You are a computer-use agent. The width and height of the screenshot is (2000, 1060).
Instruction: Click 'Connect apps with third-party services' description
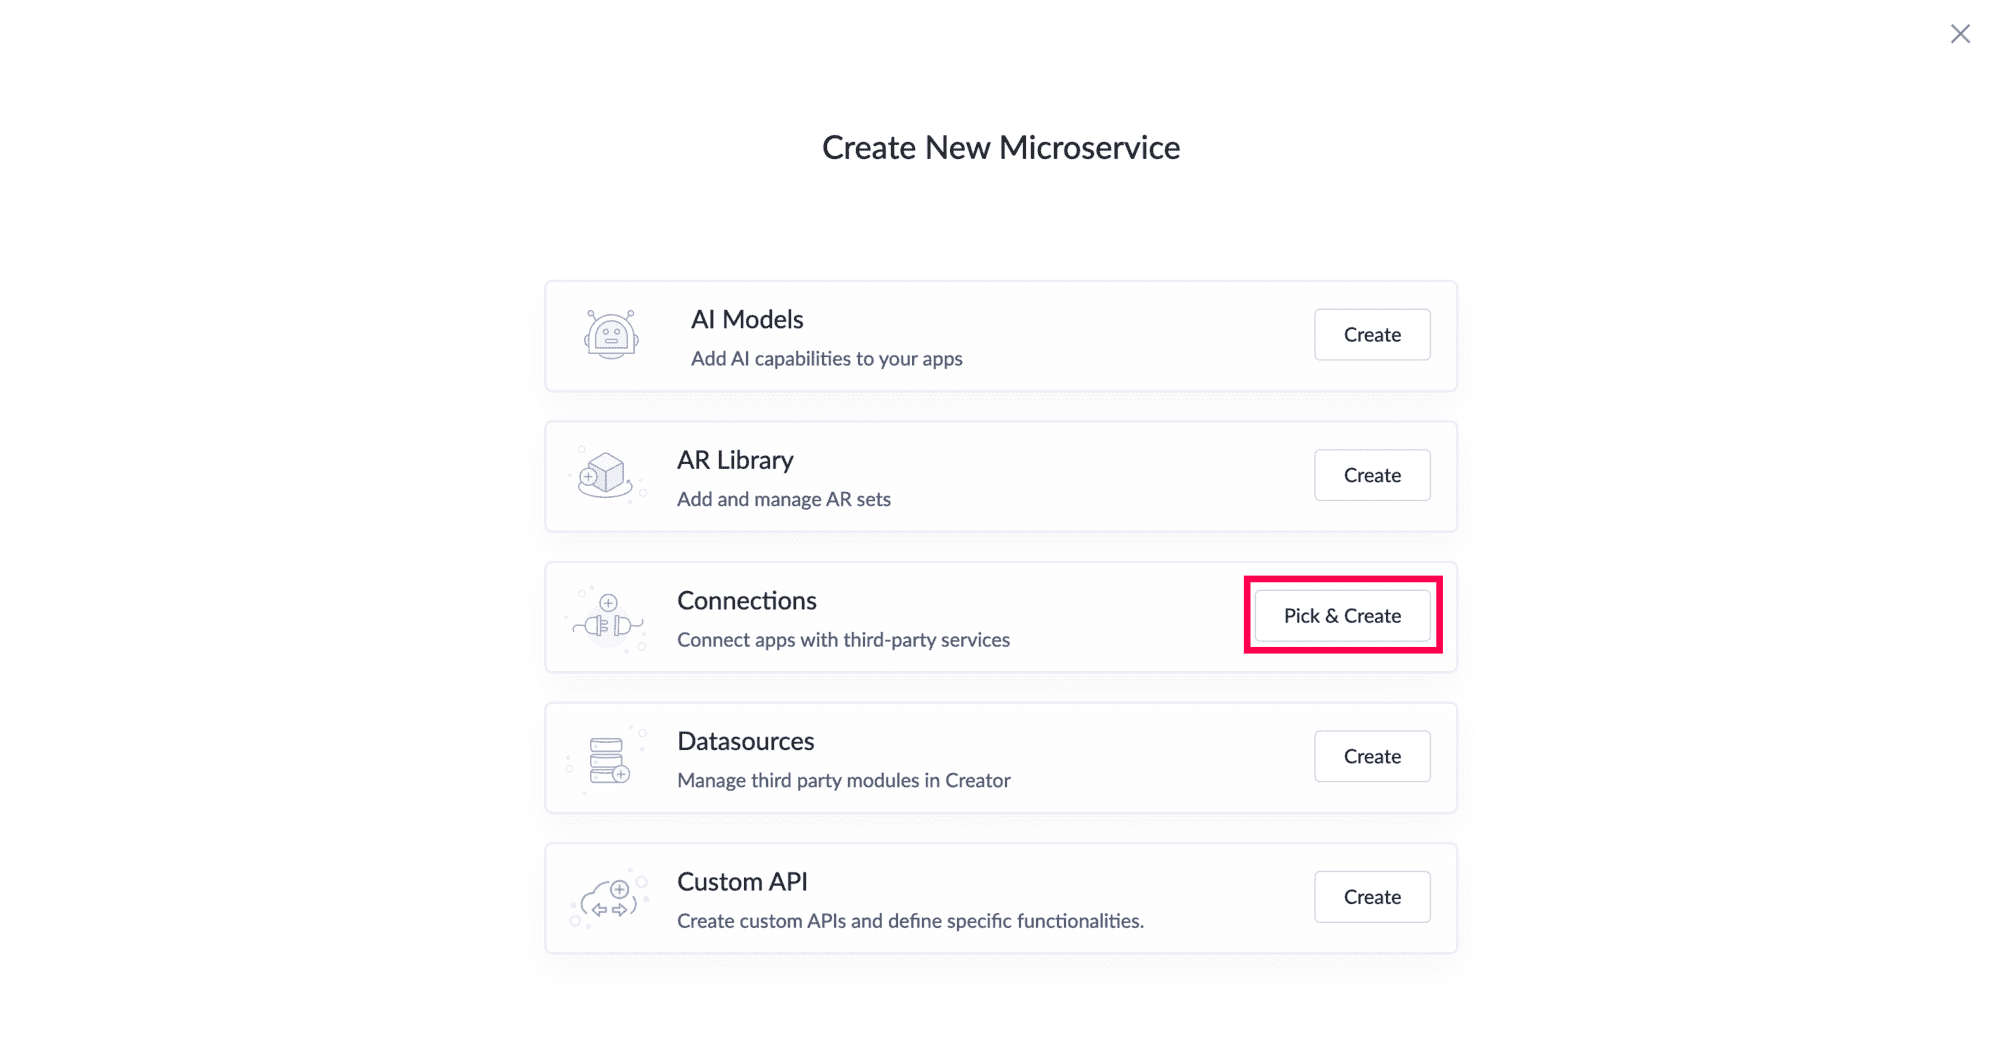(x=843, y=640)
